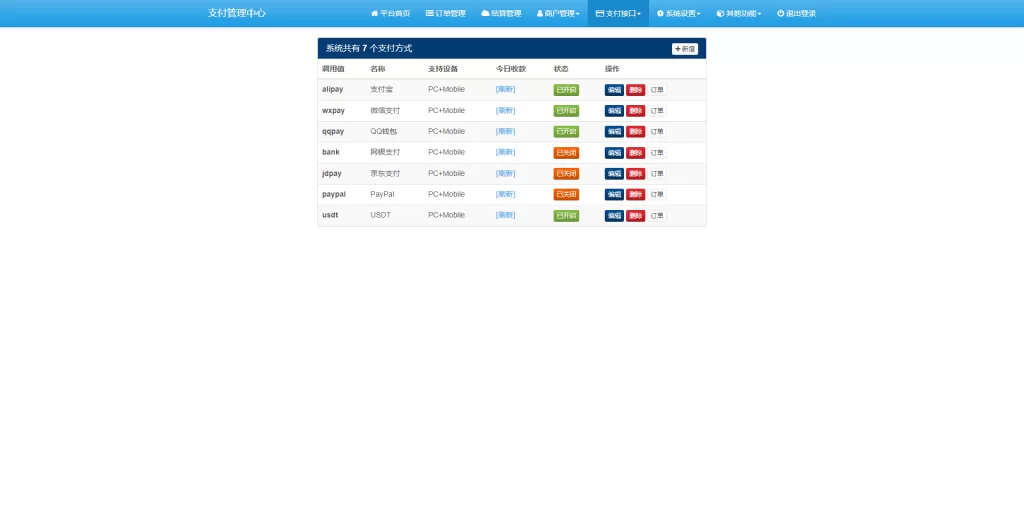Delete the qqpay payment method

coord(635,132)
